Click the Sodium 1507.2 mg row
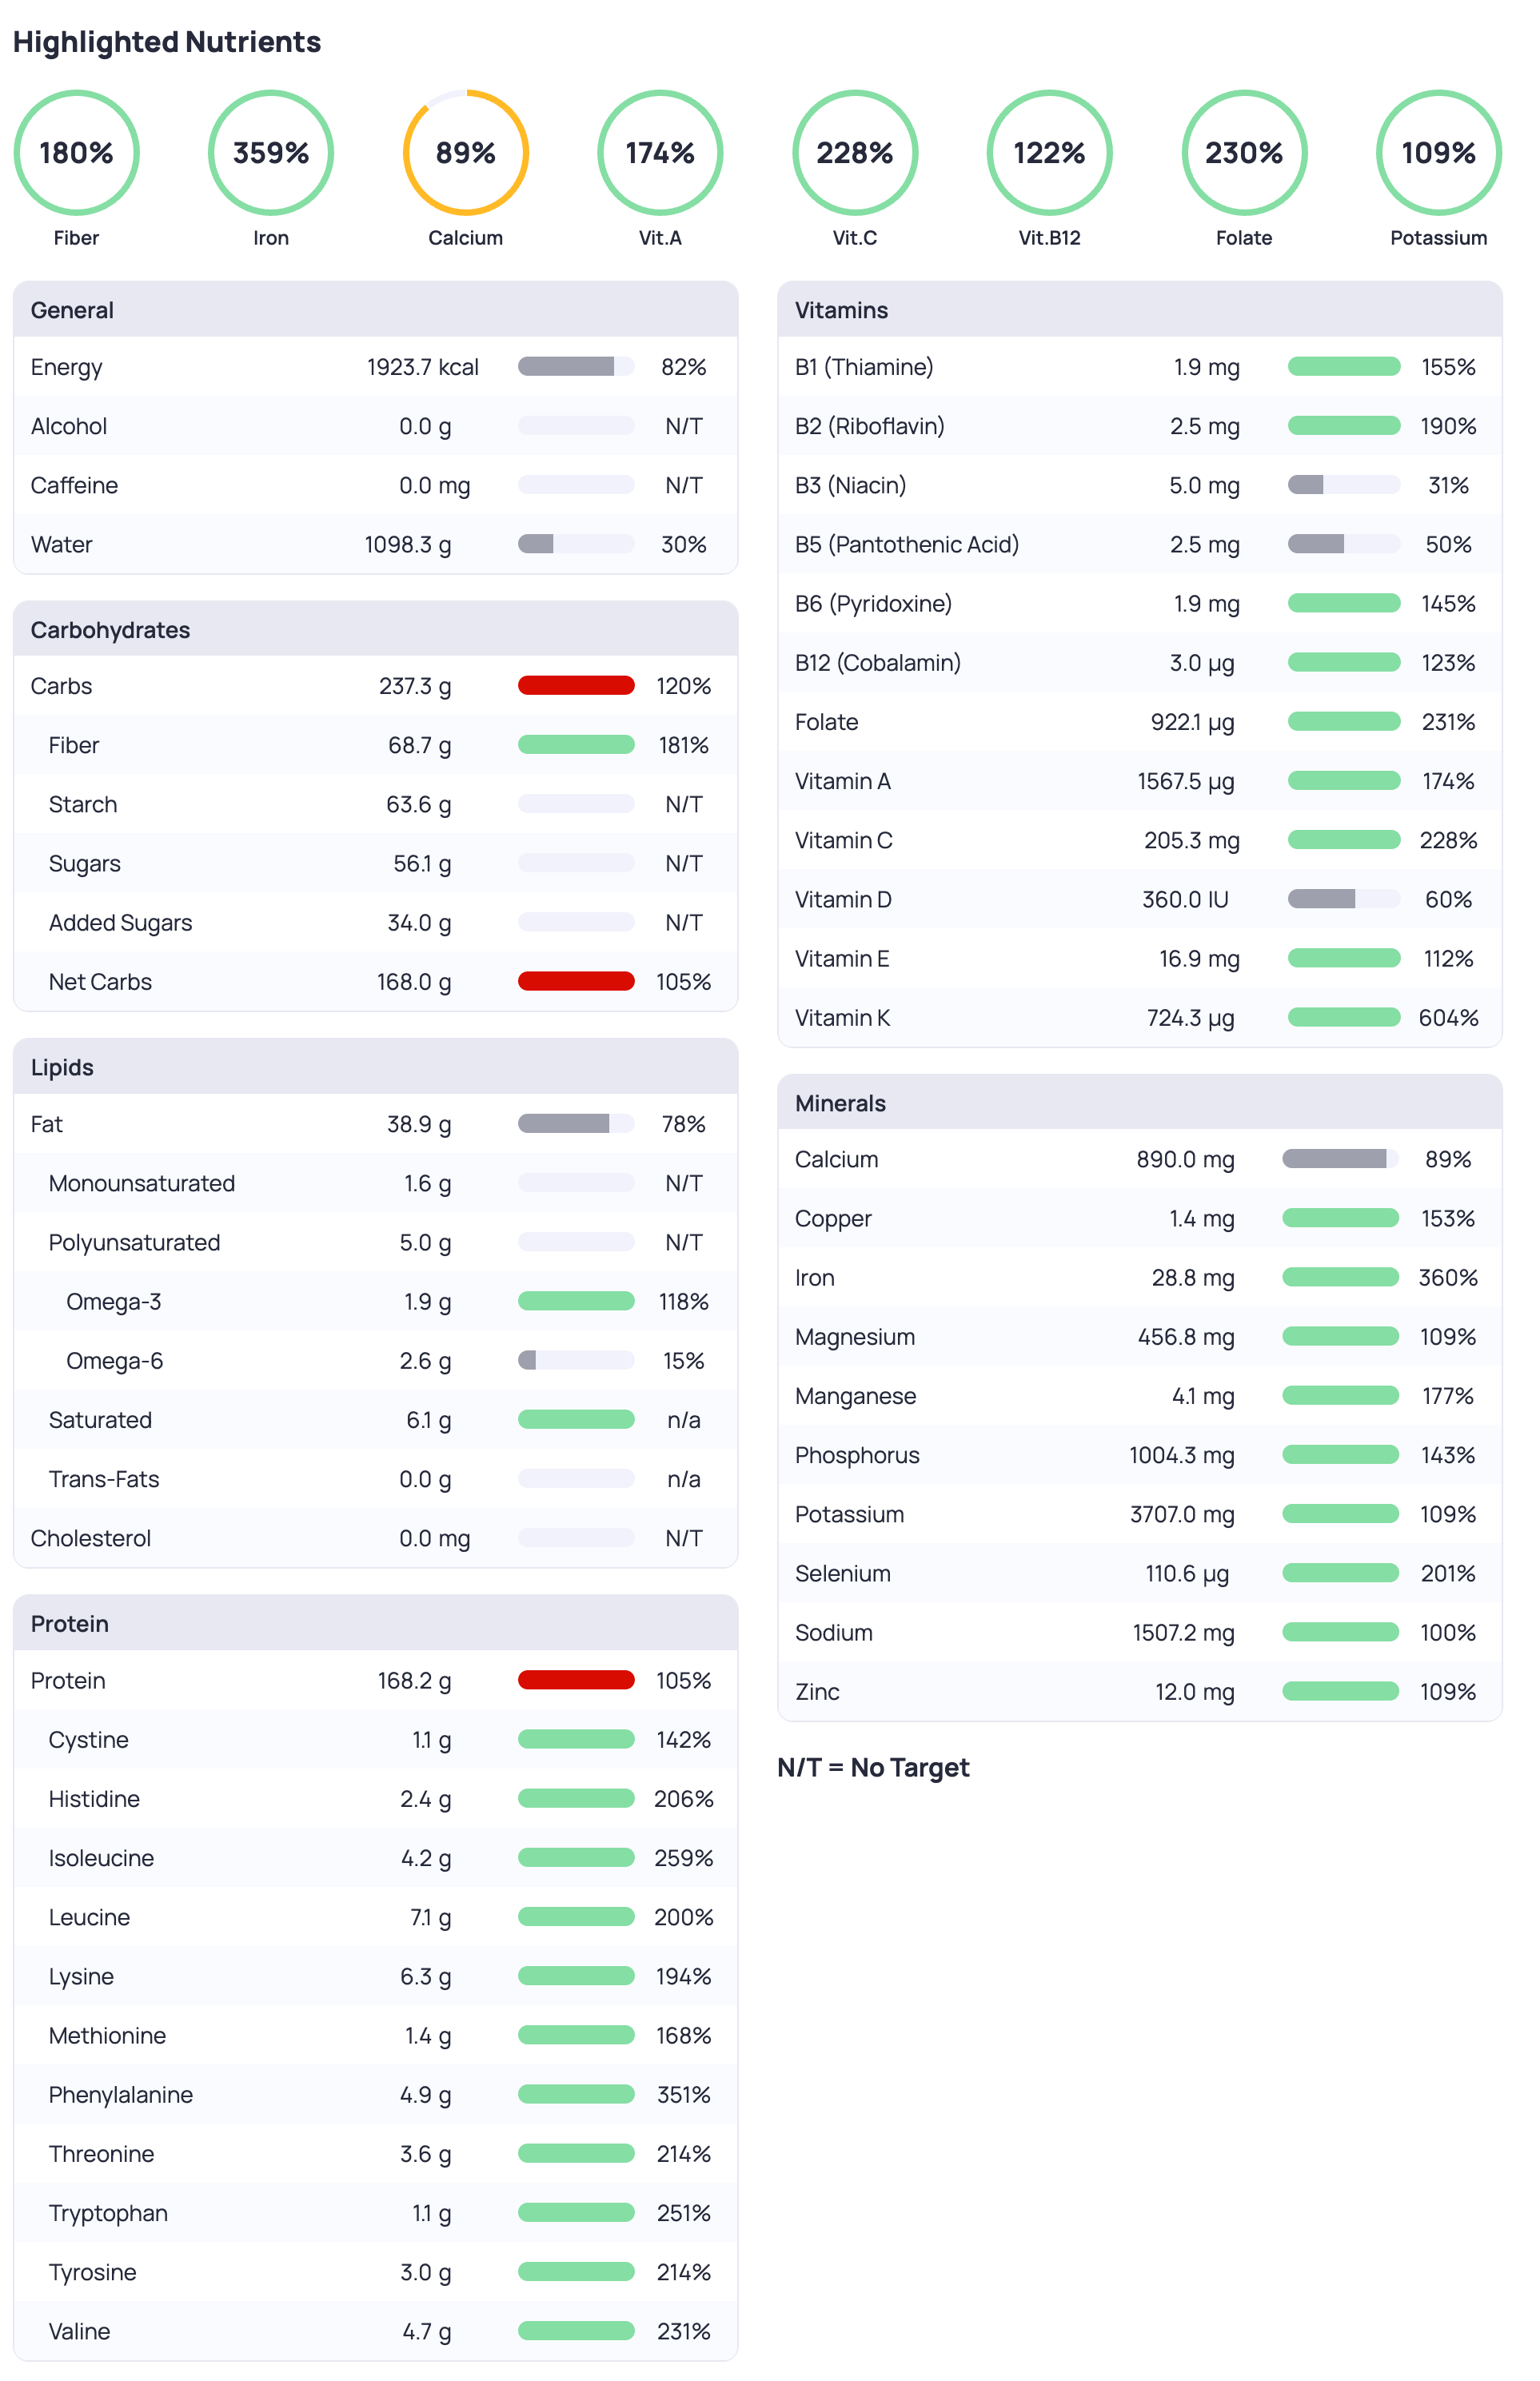The width and height of the screenshot is (1540, 2381). tap(1139, 1633)
